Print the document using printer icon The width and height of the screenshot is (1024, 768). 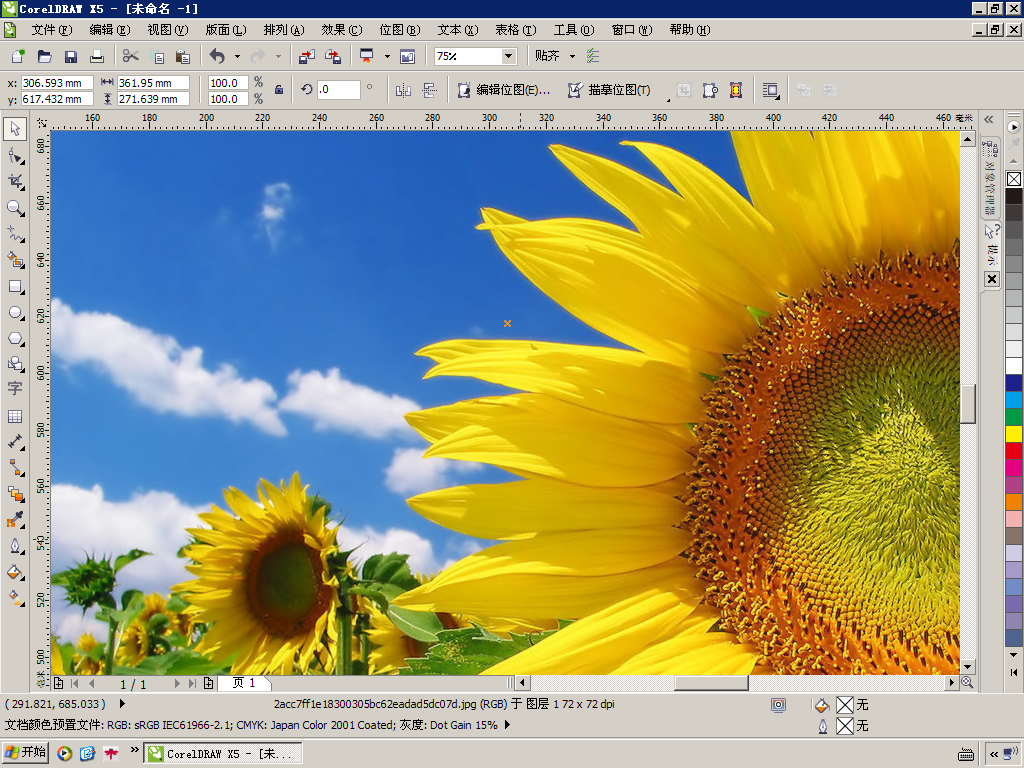pyautogui.click(x=97, y=56)
